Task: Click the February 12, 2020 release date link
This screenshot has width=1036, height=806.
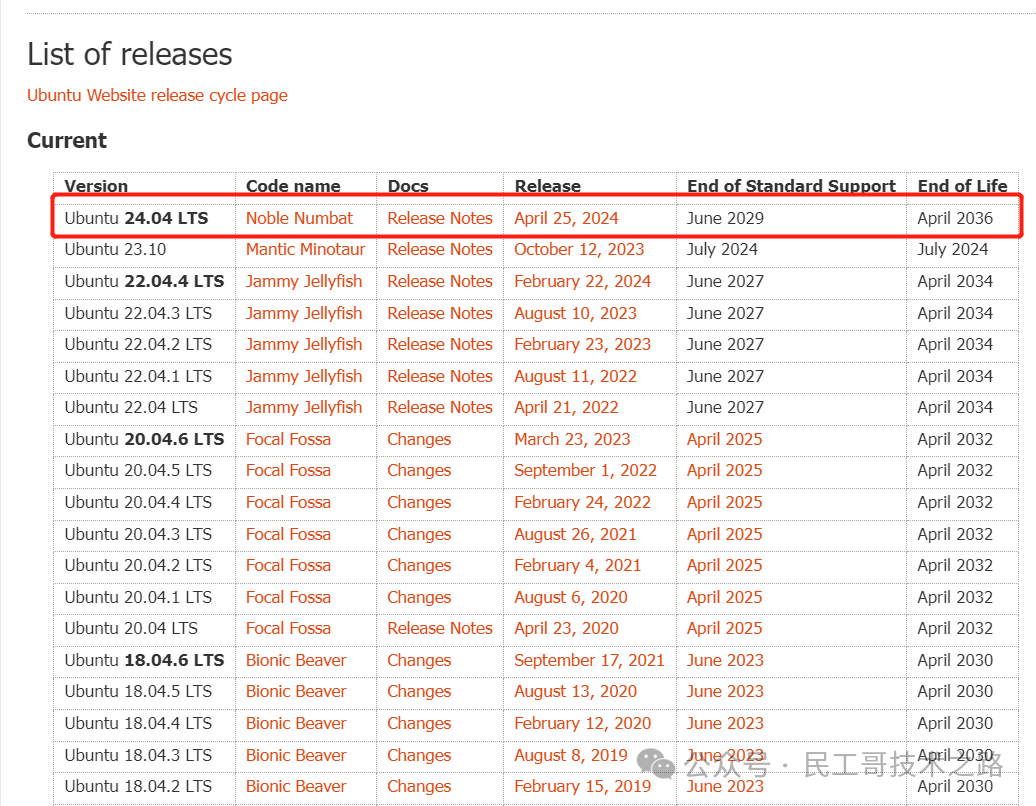Action: [x=582, y=723]
